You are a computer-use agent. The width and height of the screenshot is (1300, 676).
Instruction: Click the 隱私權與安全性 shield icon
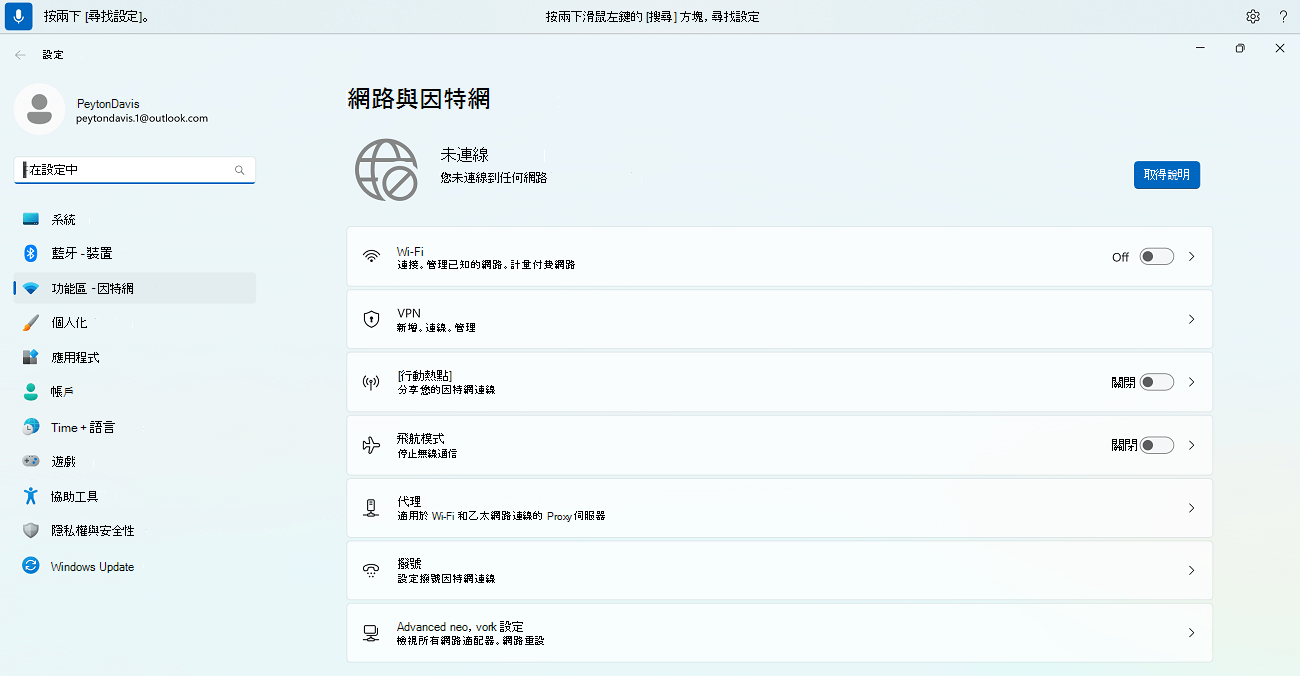31,531
